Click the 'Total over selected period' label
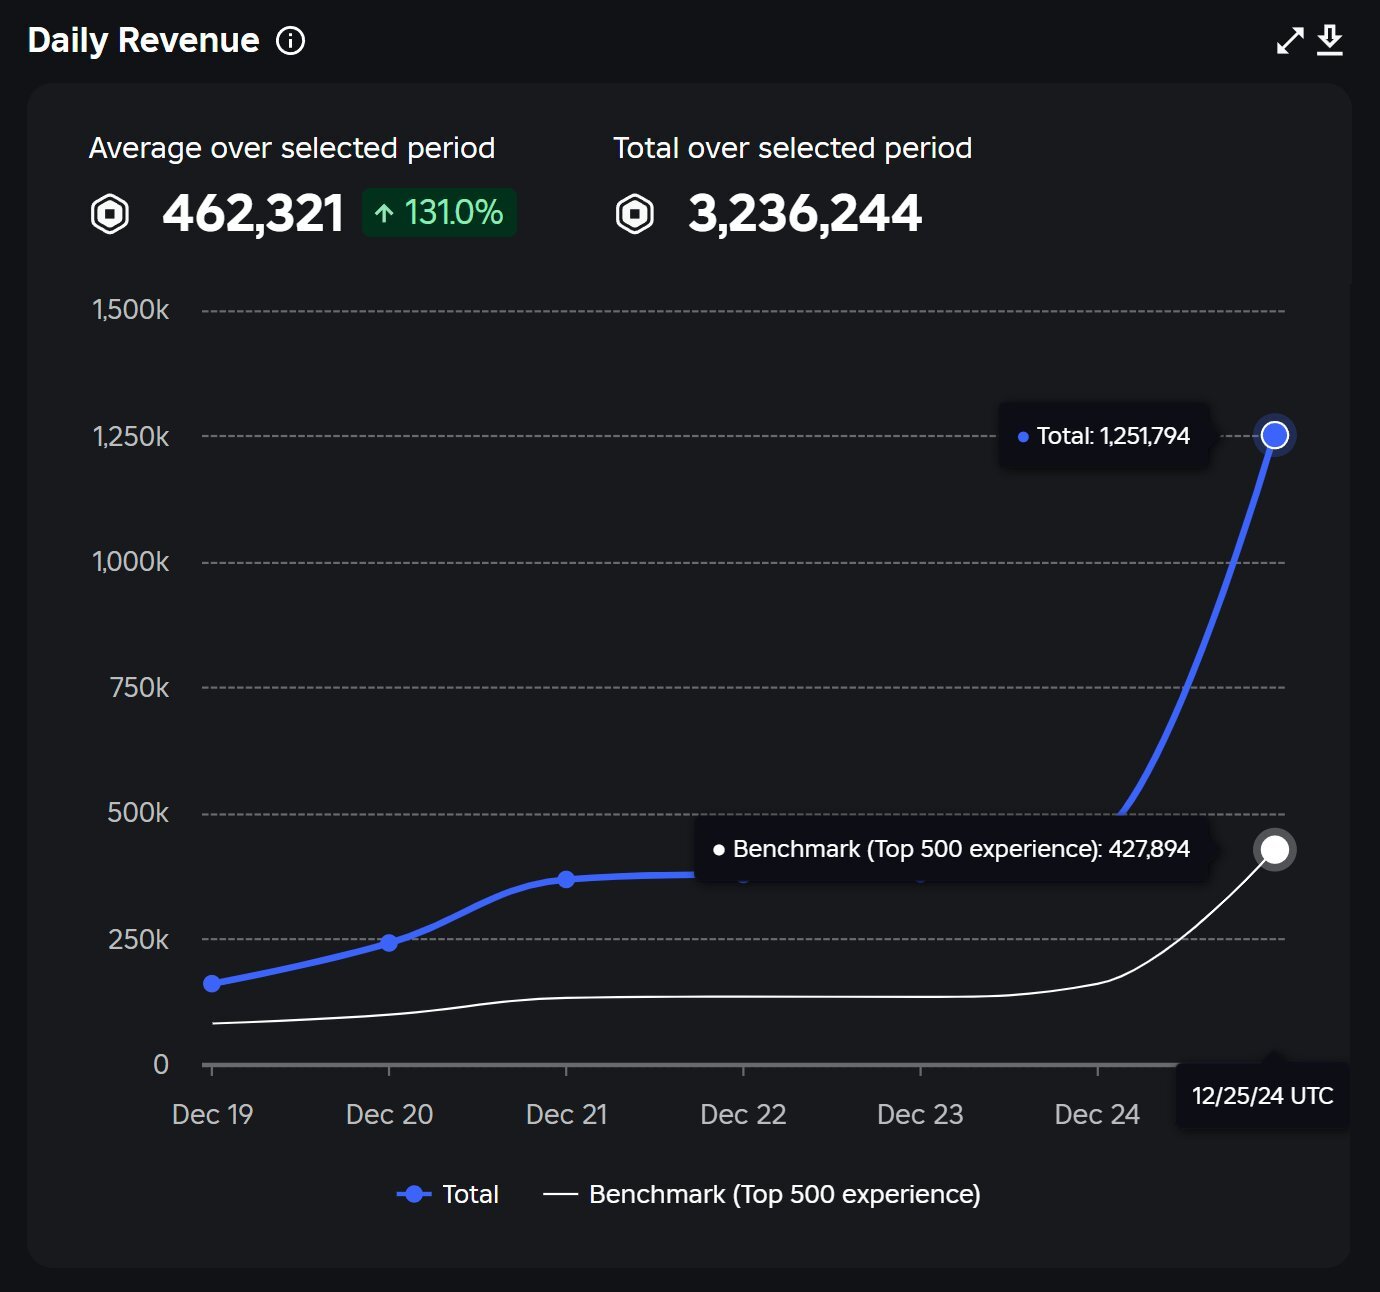Screen dimensions: 1380x1292 click(x=792, y=148)
